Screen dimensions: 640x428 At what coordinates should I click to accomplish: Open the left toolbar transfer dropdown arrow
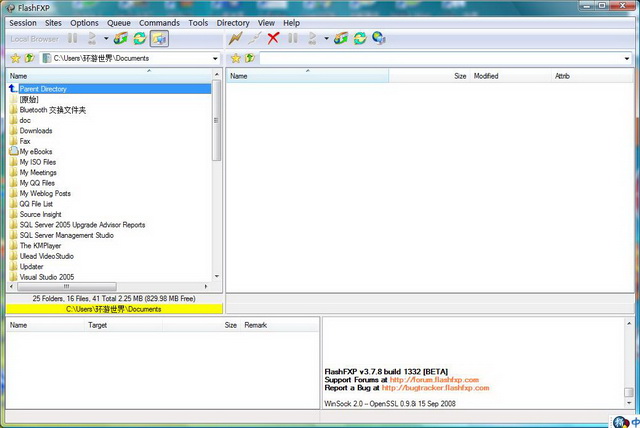pos(106,39)
